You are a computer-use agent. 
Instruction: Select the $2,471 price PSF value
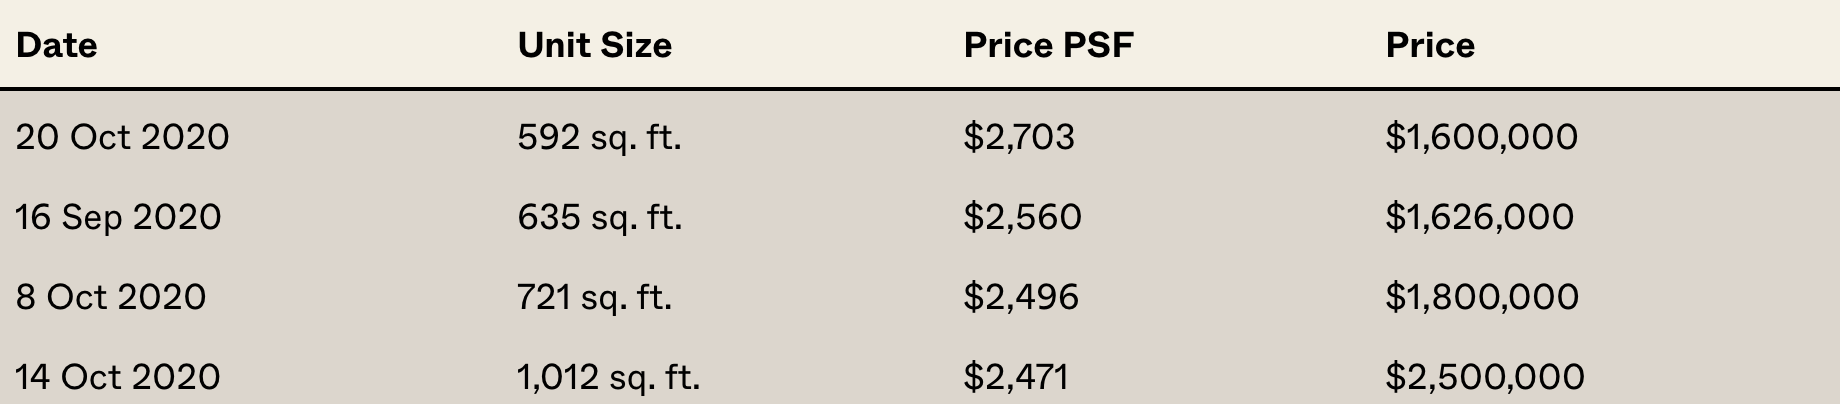(x=1016, y=377)
